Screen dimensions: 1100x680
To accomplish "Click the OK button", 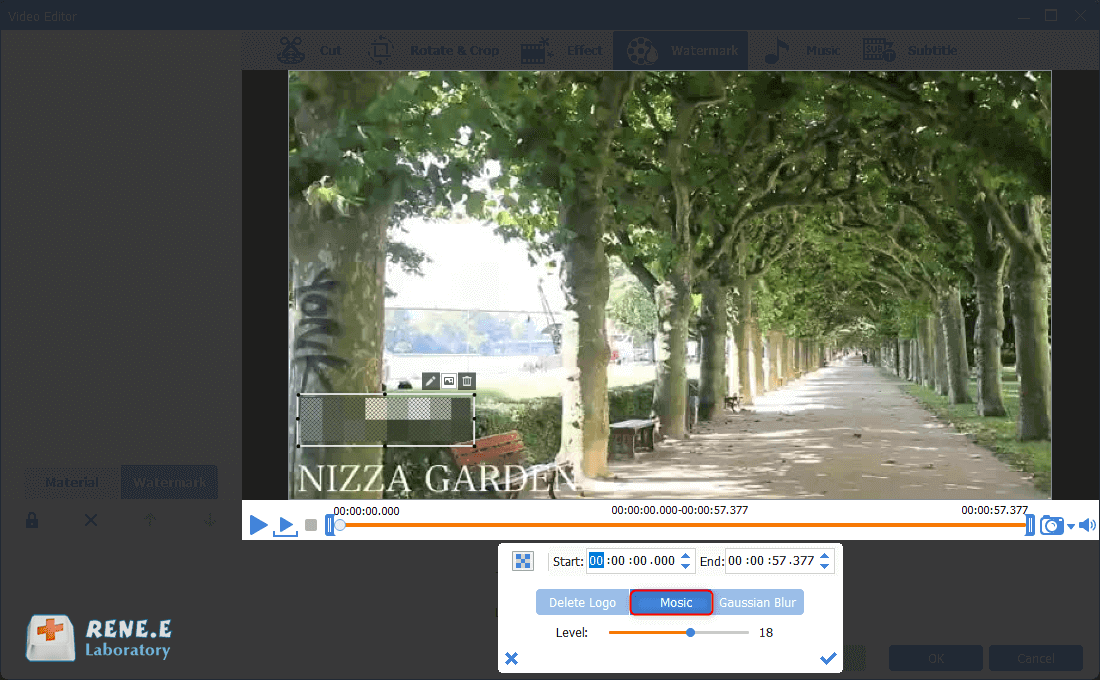I will [x=935, y=658].
